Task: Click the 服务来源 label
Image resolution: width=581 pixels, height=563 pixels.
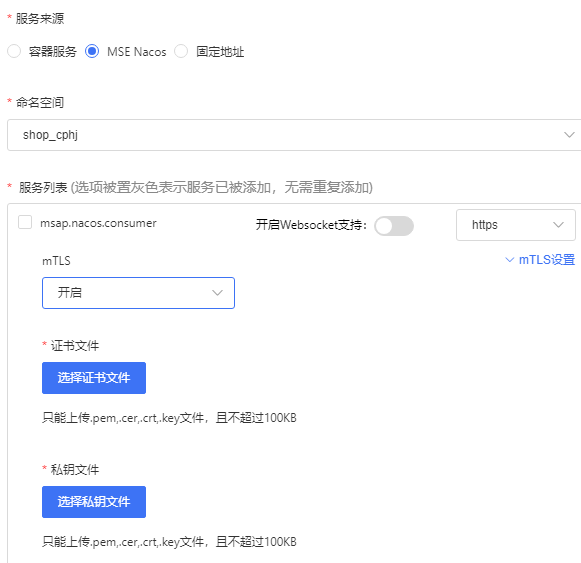Action: (x=40, y=19)
